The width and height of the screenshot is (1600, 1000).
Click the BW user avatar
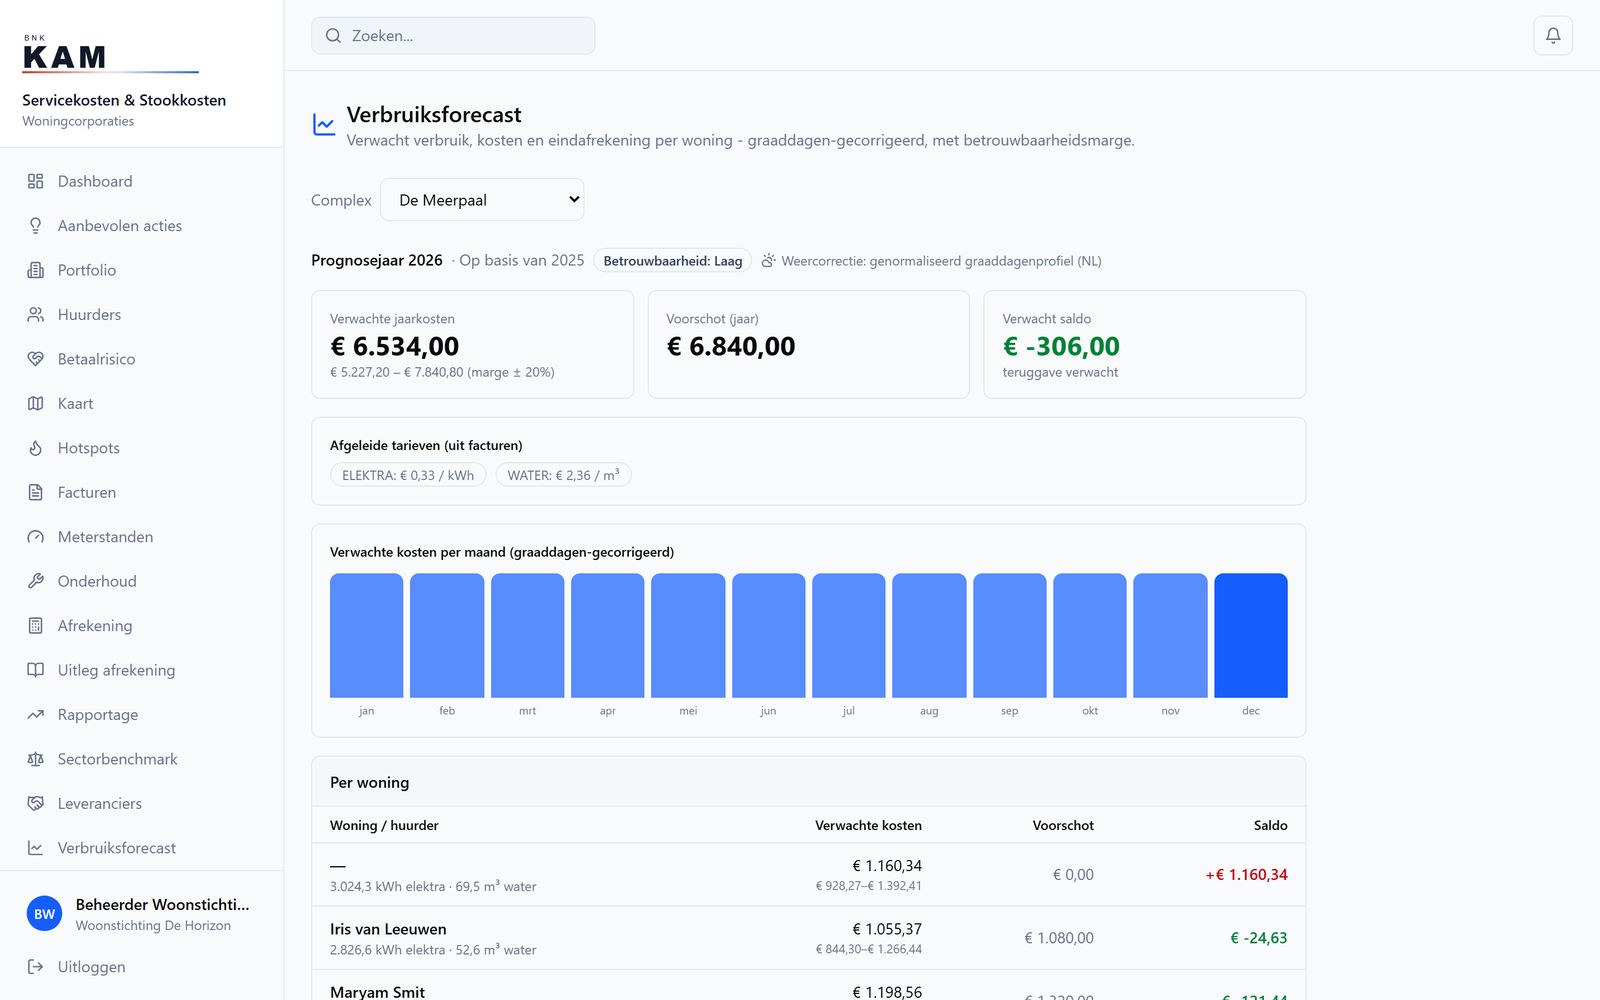(x=44, y=914)
